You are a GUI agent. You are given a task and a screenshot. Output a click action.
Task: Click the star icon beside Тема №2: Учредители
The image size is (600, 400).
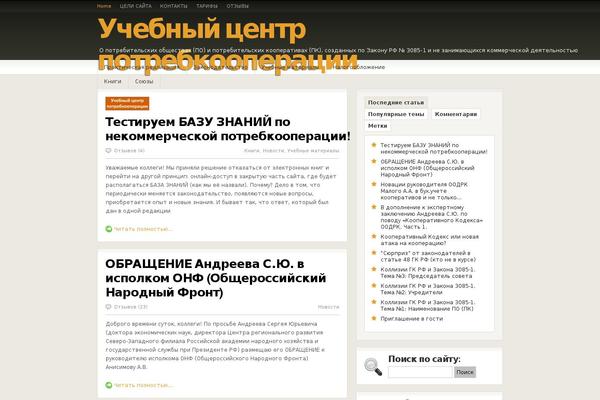(374, 286)
